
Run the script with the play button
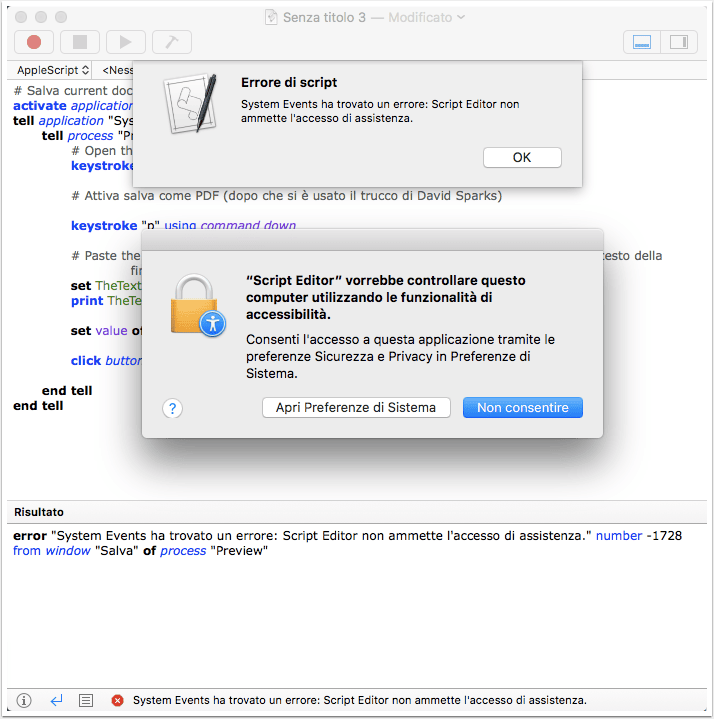pyautogui.click(x=126, y=42)
